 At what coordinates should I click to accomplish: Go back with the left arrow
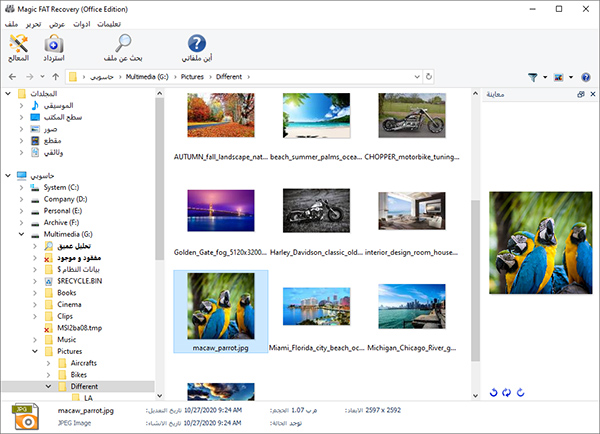[12, 77]
